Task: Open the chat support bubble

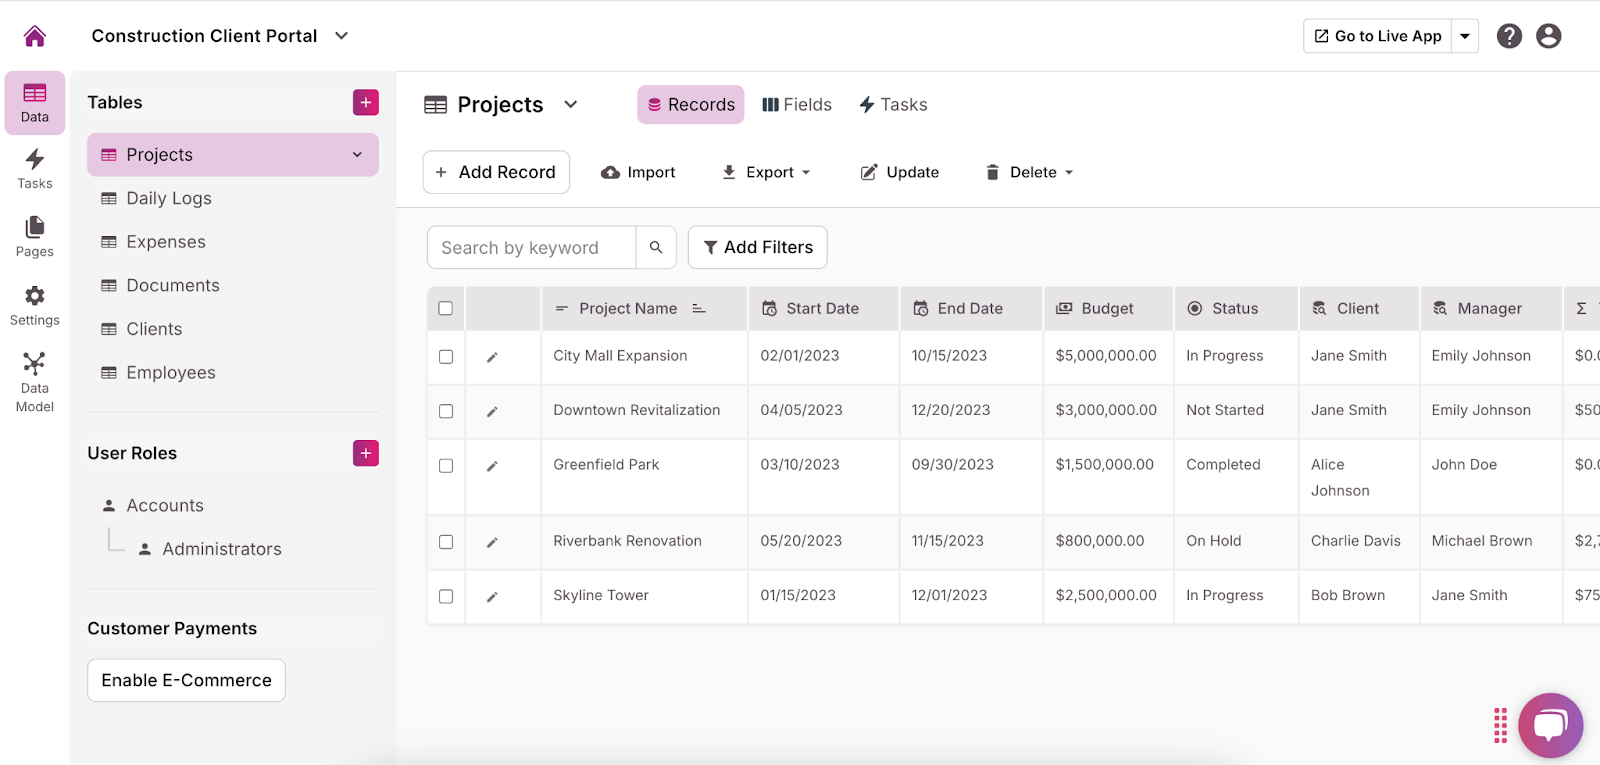Action: tap(1549, 725)
